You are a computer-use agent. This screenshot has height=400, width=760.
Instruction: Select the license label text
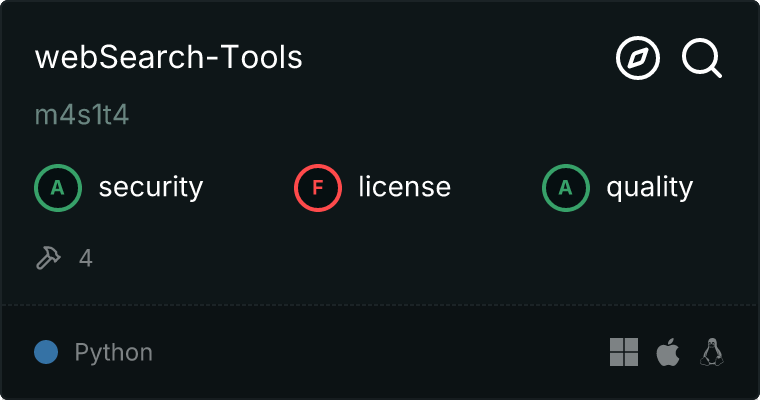coord(404,187)
